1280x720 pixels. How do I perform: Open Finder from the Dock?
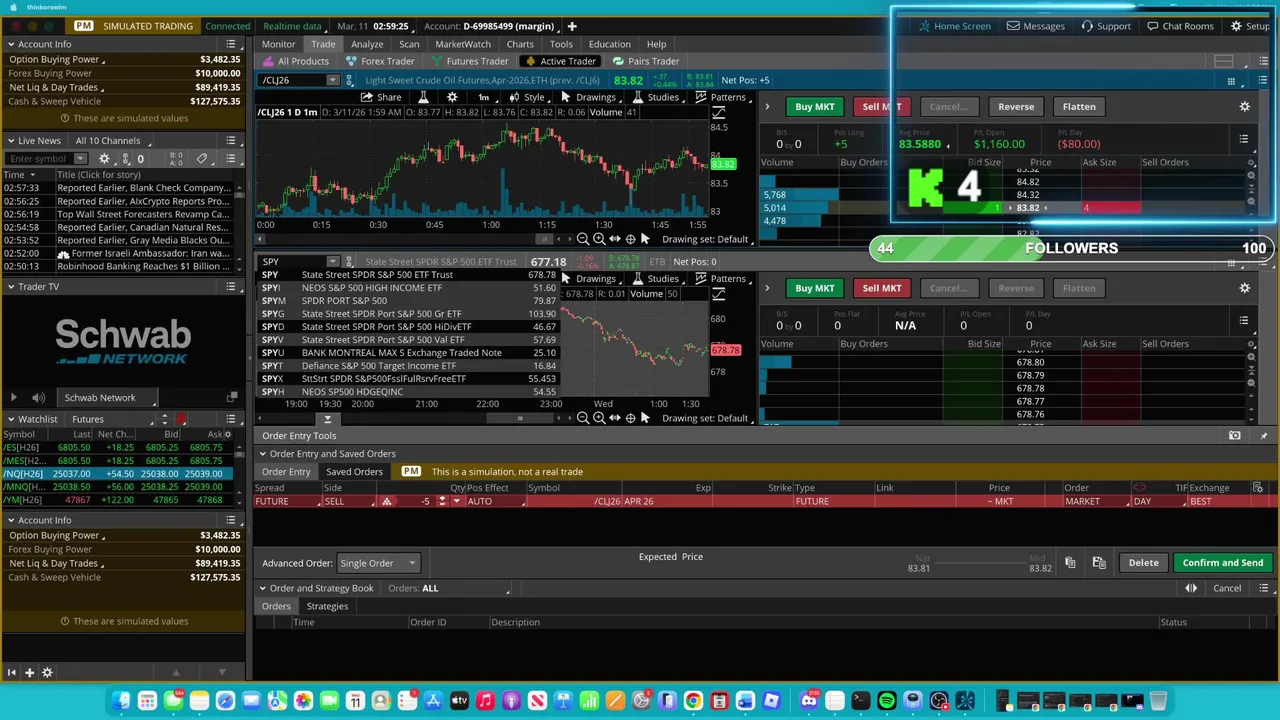pyautogui.click(x=121, y=701)
